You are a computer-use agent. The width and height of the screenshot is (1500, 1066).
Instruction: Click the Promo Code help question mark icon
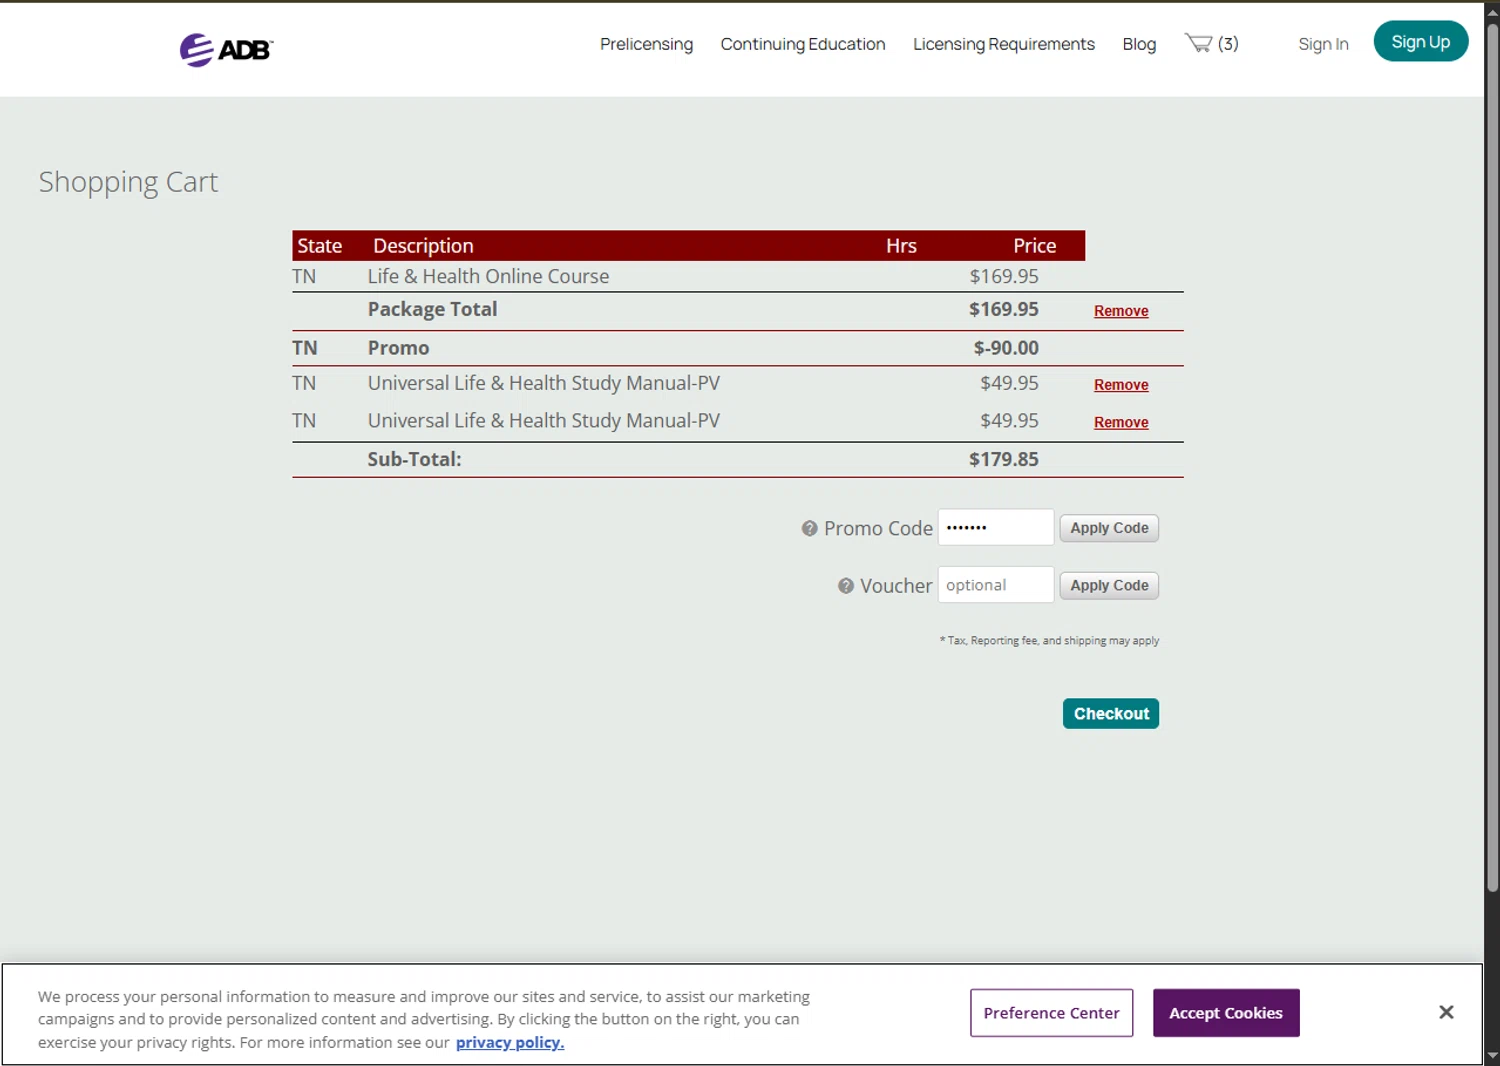810,528
